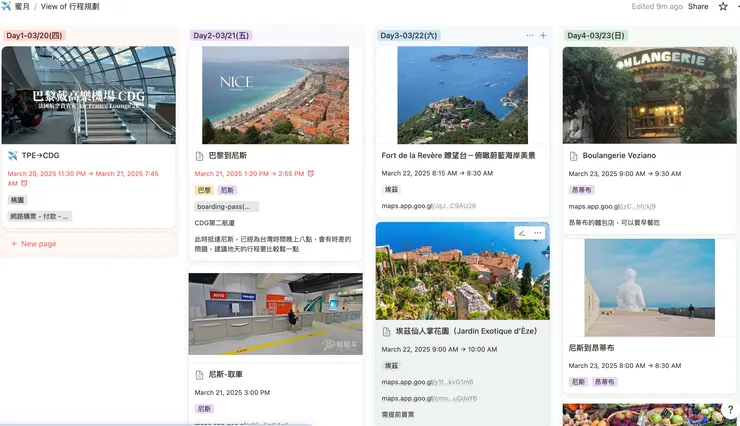The width and height of the screenshot is (740, 426).
Task: Open View of 行程規劃 breadcrumb
Action: (x=70, y=7)
